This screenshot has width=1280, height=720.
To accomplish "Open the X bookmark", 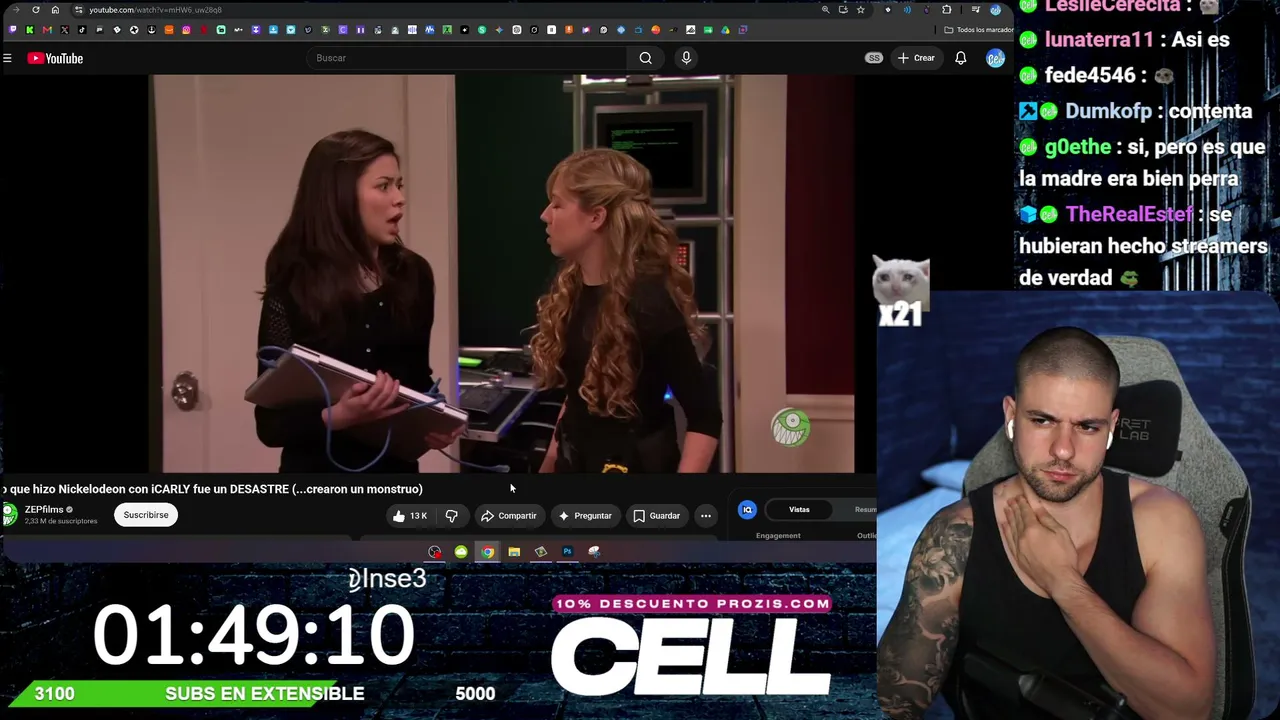I will (64, 30).
